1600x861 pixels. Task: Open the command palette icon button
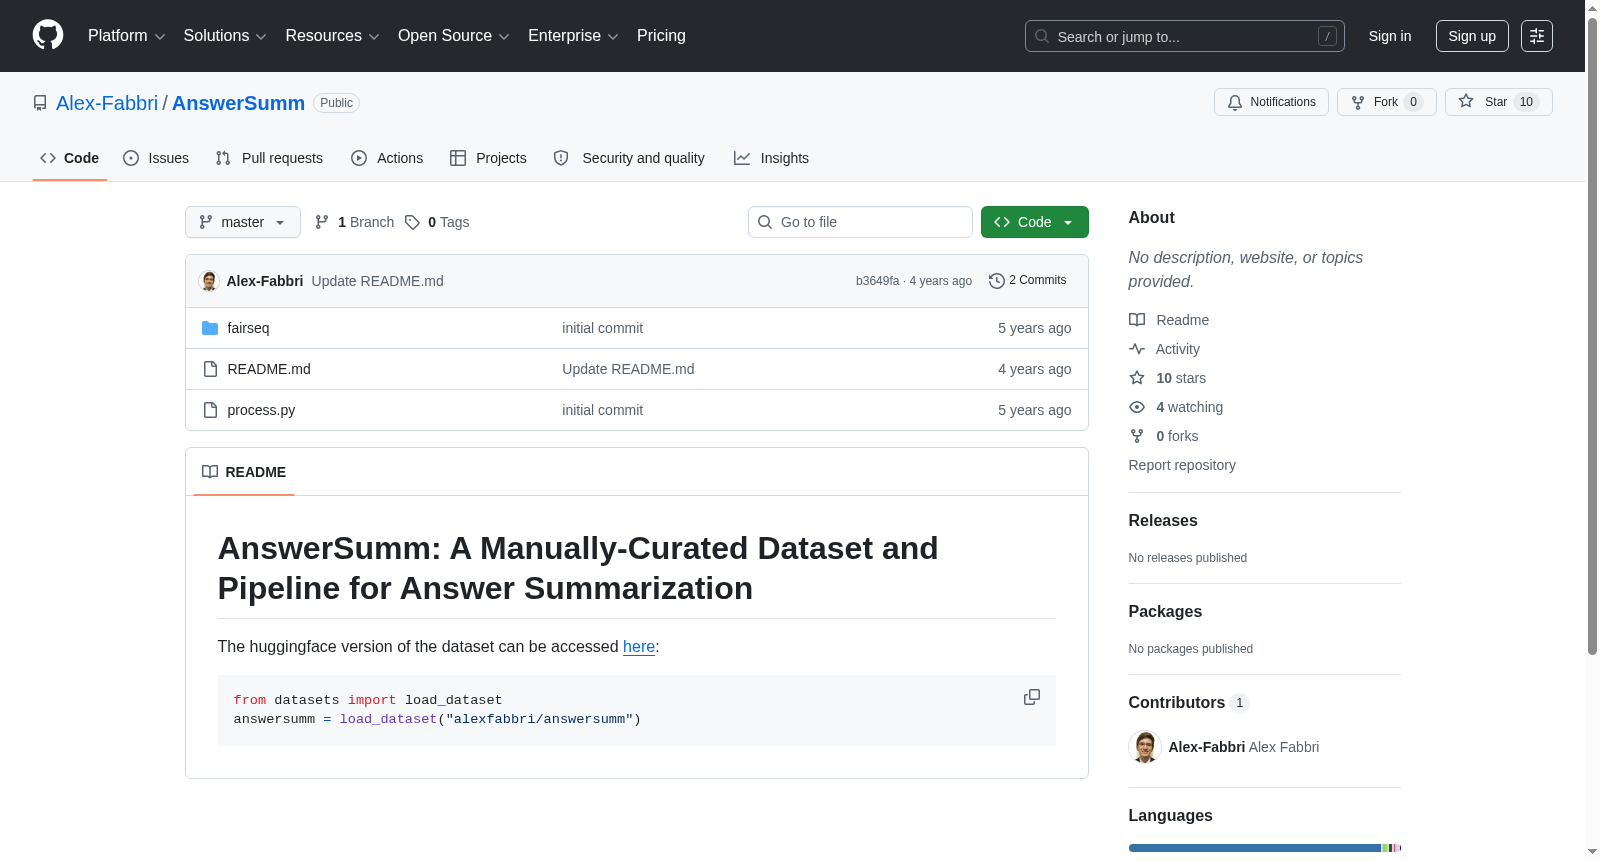point(1537,36)
